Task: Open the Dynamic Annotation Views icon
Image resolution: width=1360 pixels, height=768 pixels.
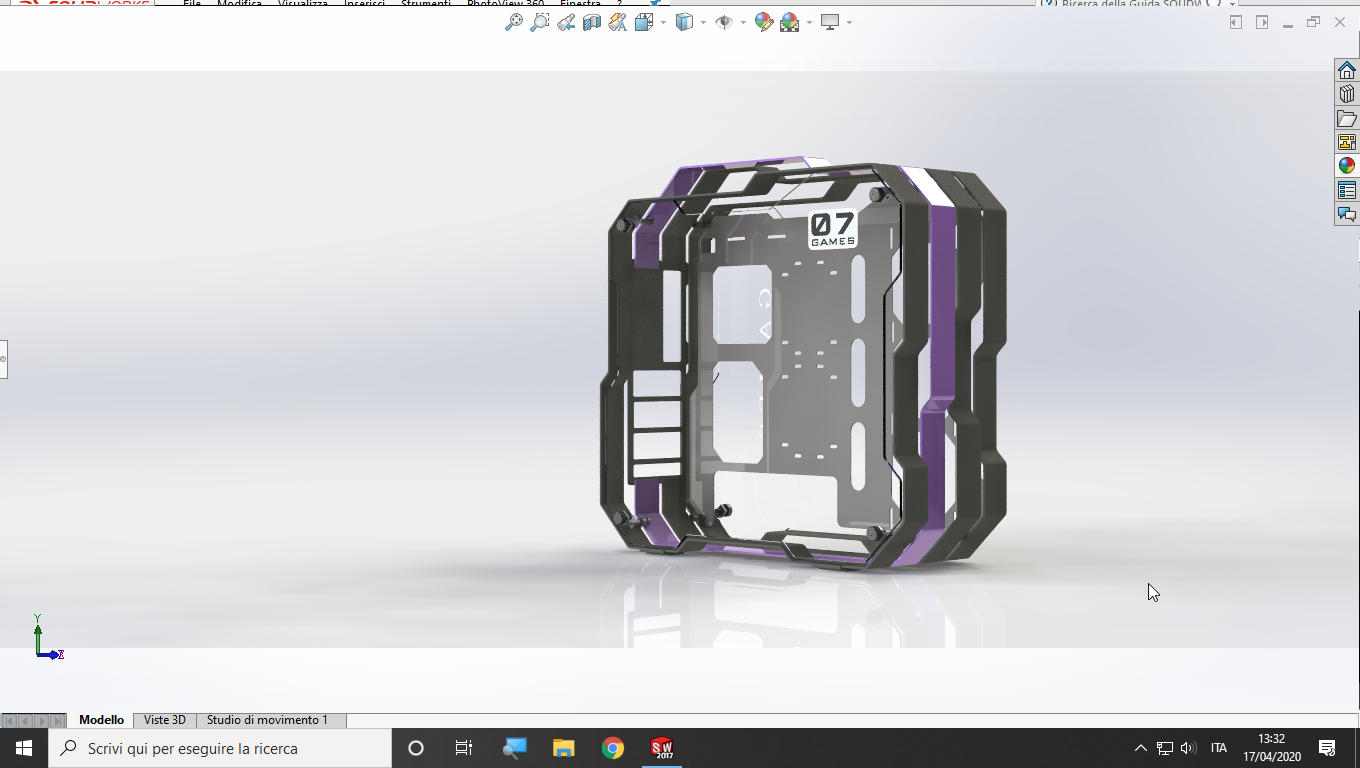Action: coord(618,22)
